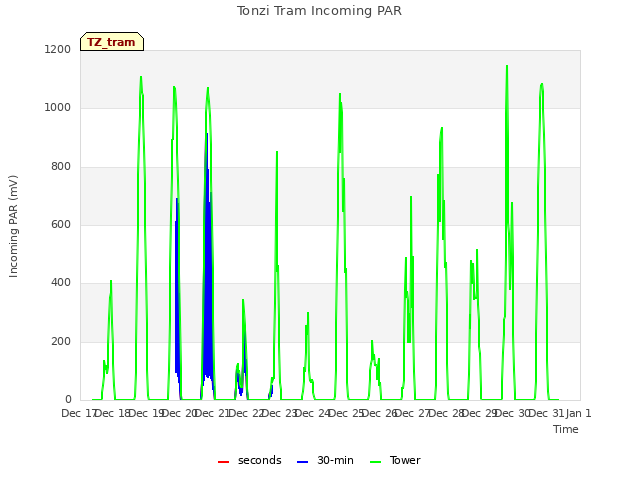This screenshot has width=640, height=480.
Task: Click the chart title Tonzi Tram Incoming PAR
Action: click(x=319, y=11)
